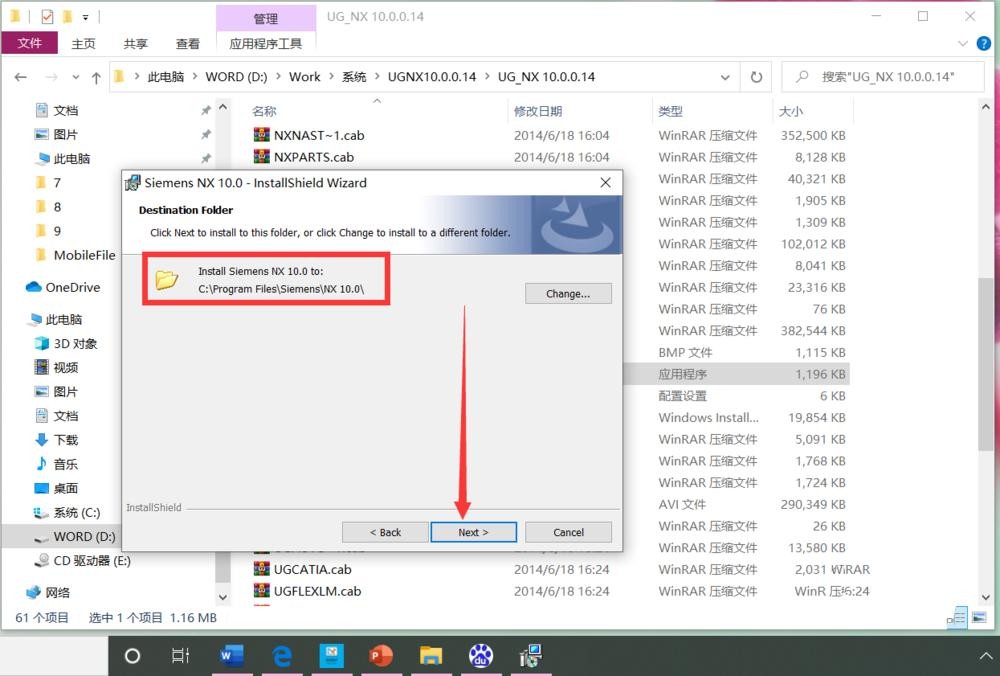This screenshot has height=676, width=1000.
Task: Expand the ribbon using the chevron
Action: [x=962, y=43]
